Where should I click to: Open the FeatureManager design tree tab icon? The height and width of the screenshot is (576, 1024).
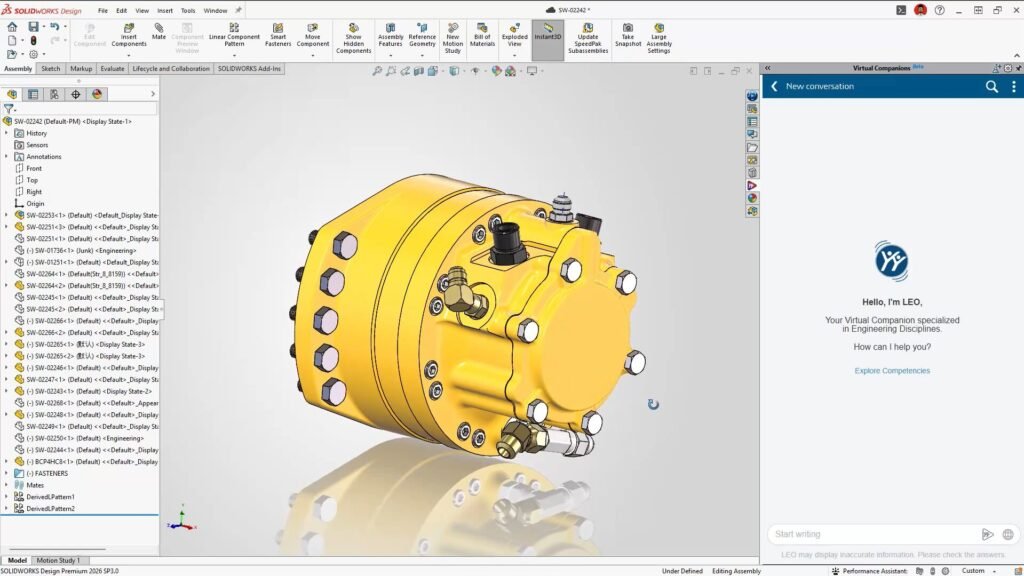12,95
